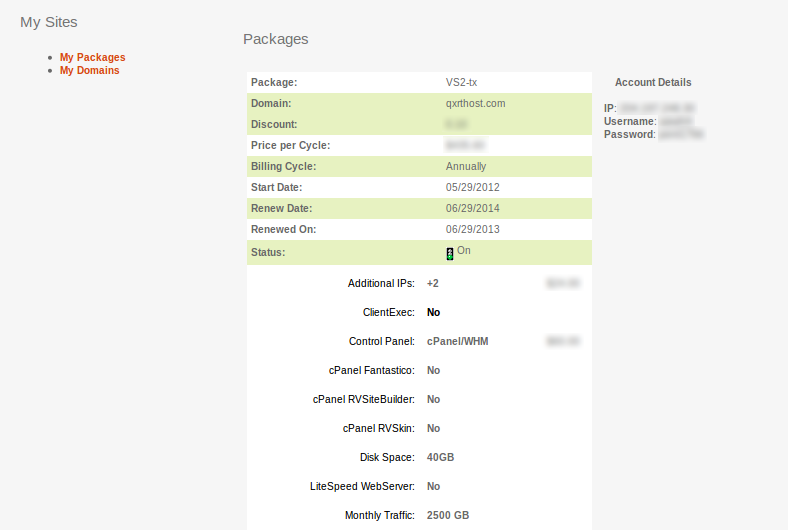Image resolution: width=788 pixels, height=530 pixels.
Task: Click the green status icon beside On
Action: click(450, 253)
